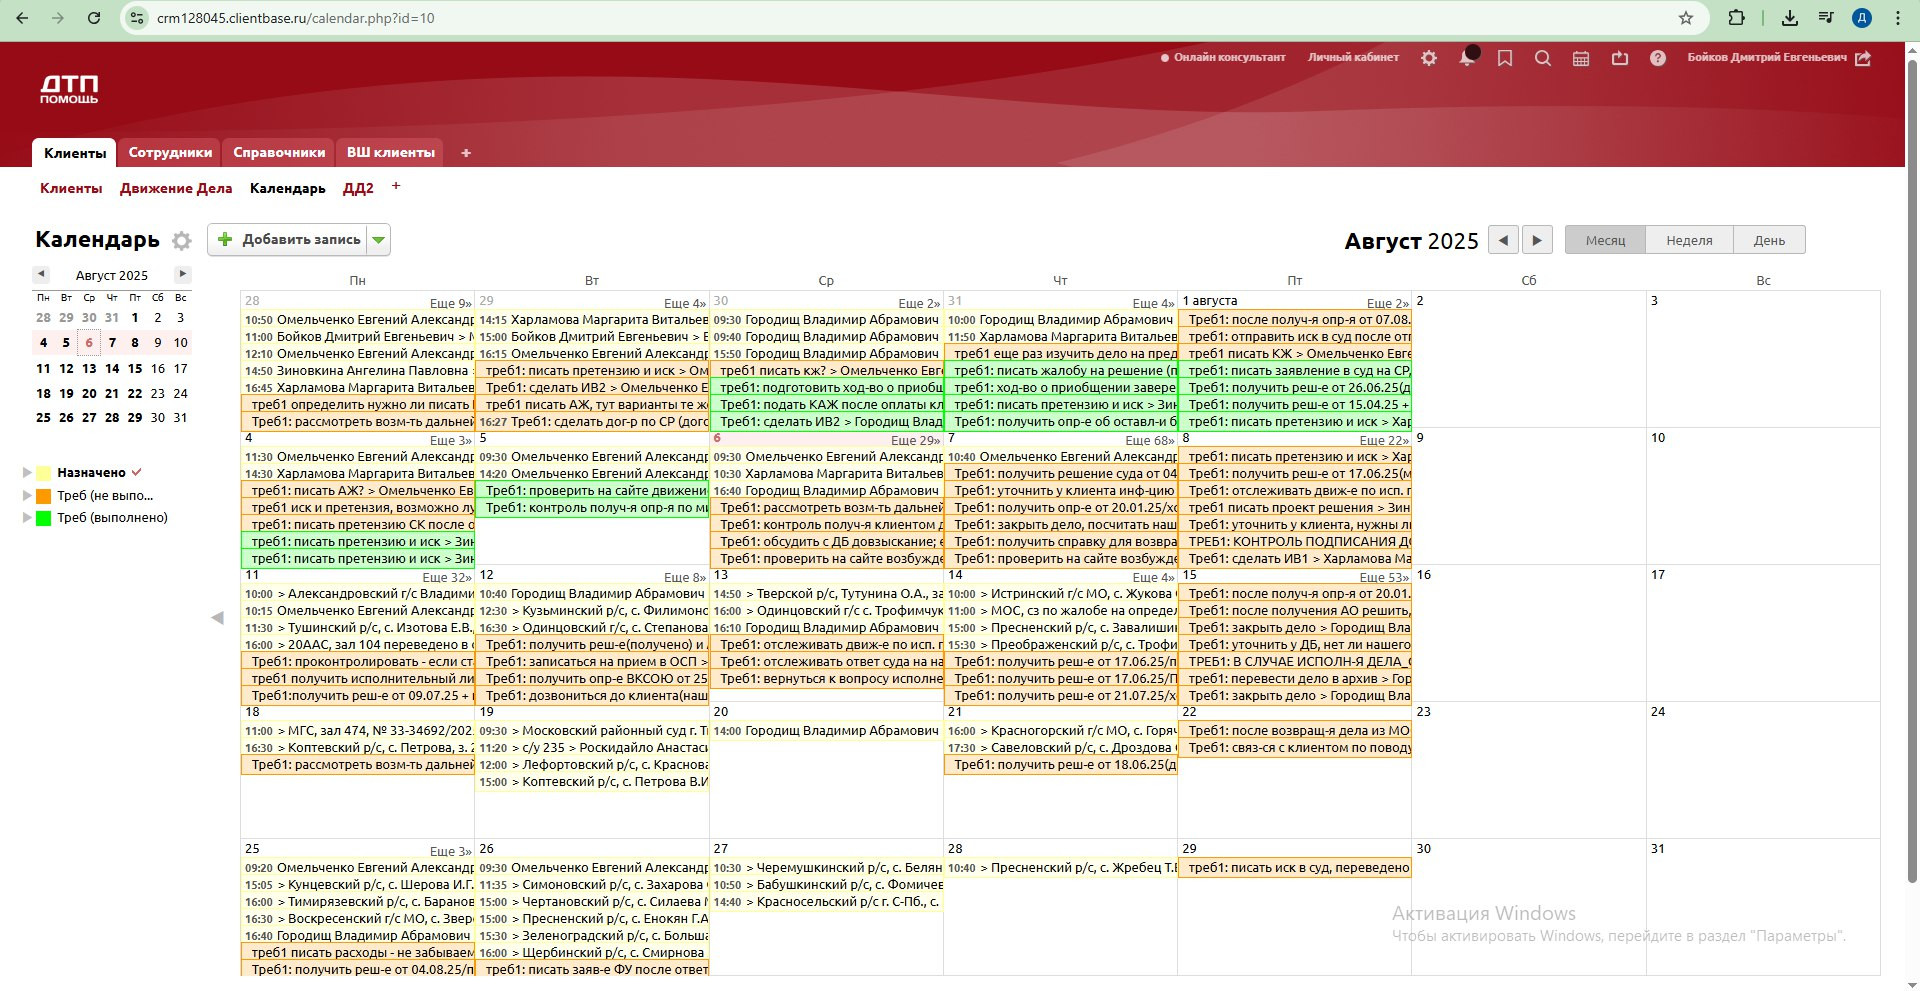The width and height of the screenshot is (1920, 991).
Task: Open the Добавить запись dropdown arrow
Action: pos(379,240)
